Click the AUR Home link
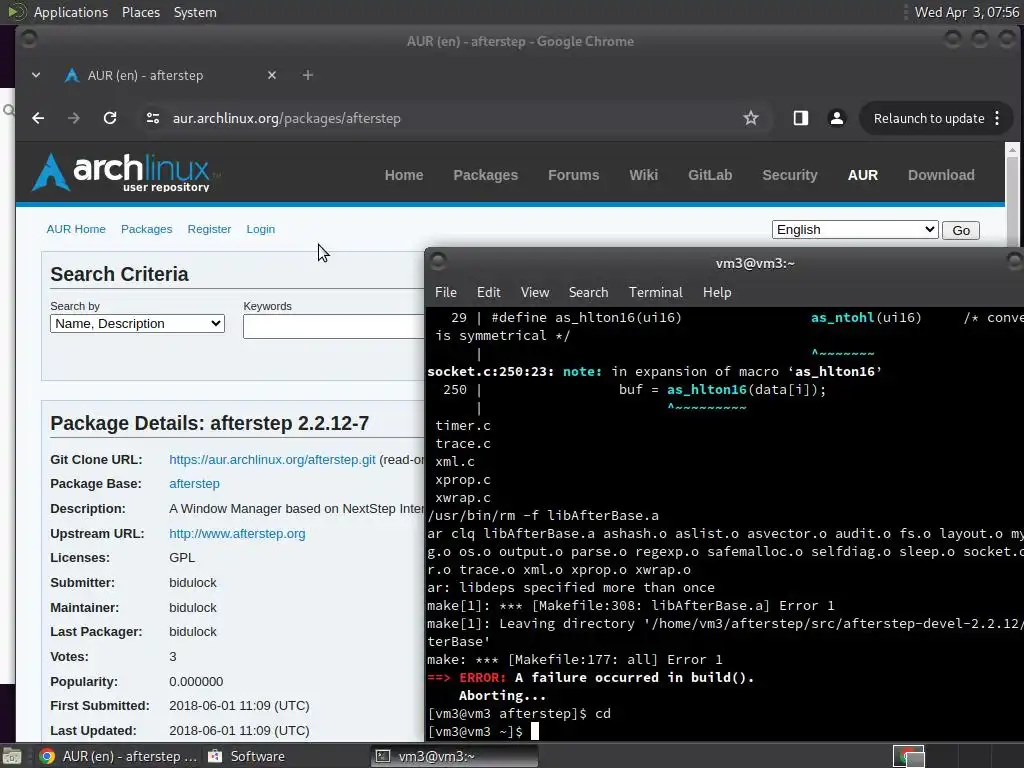Viewport: 1024px width, 768px height. pos(76,229)
